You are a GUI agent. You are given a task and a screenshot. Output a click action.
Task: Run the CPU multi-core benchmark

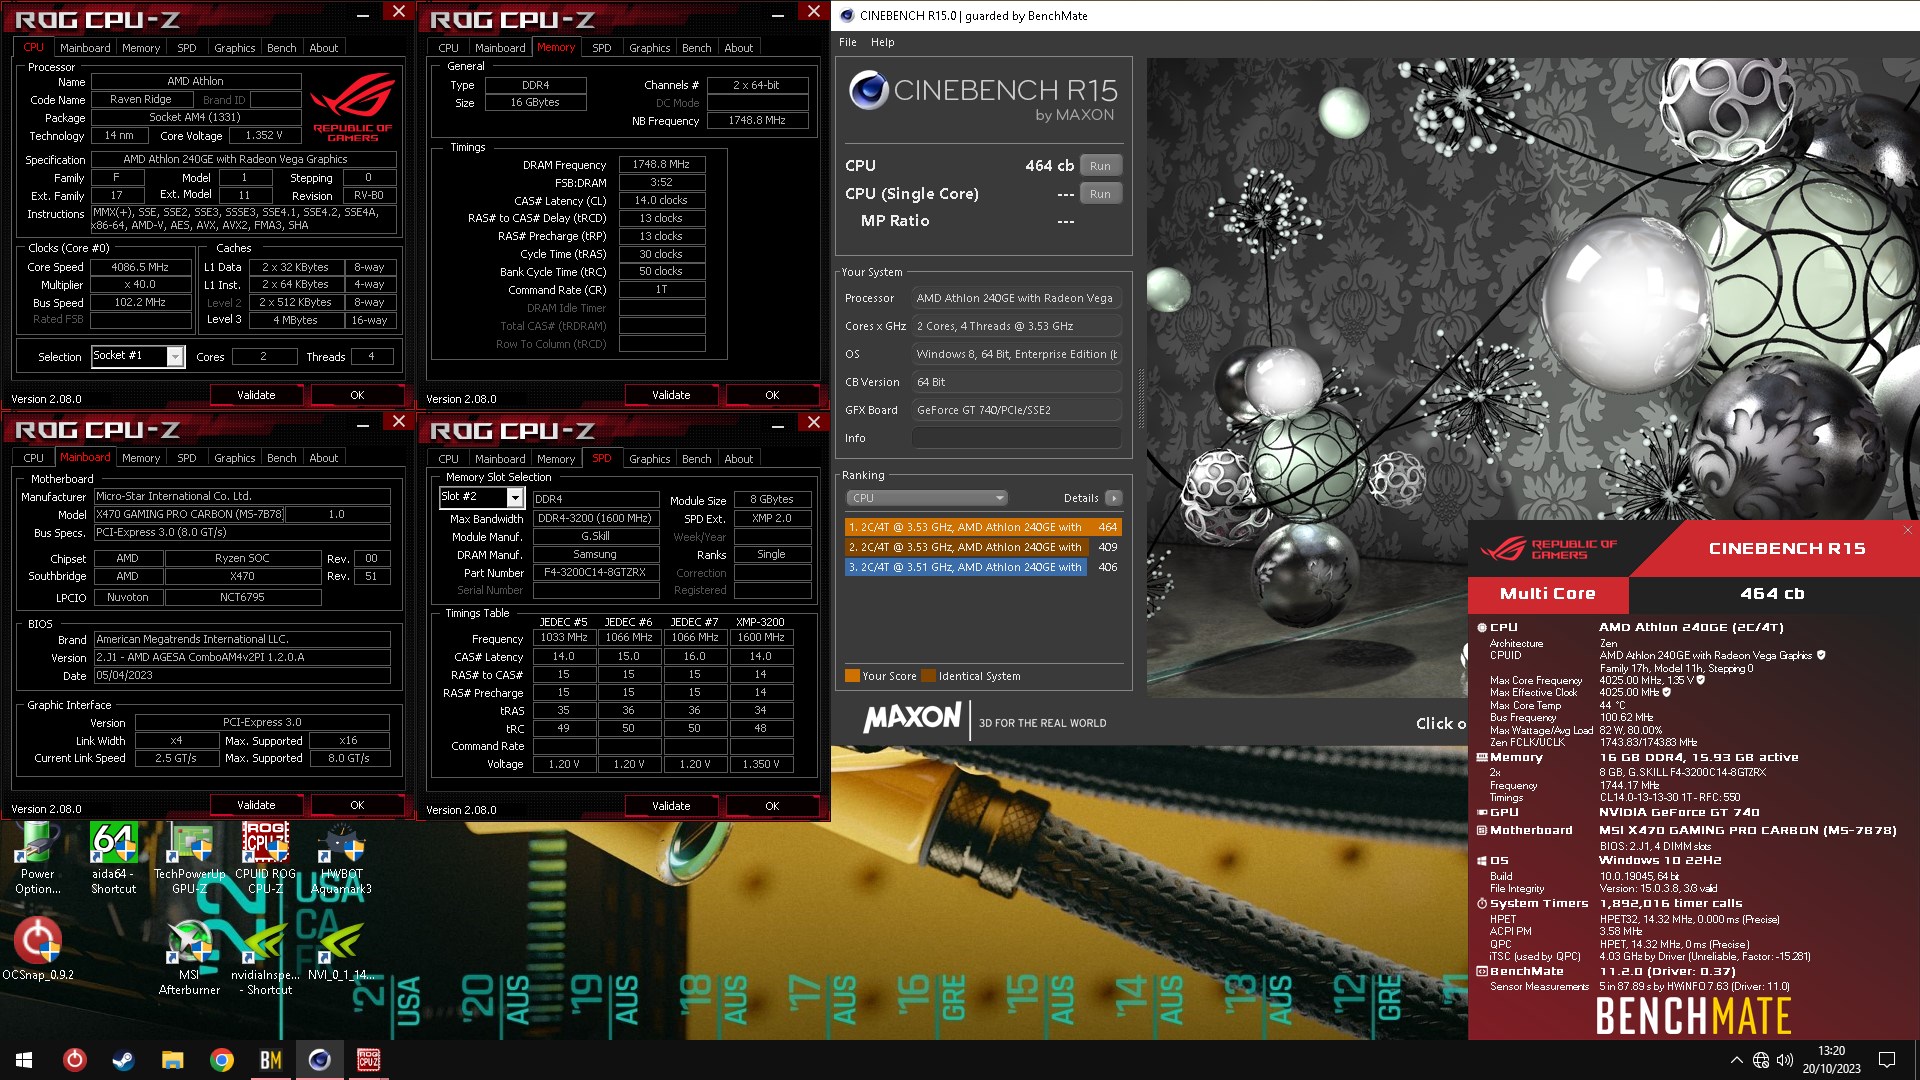[1100, 166]
